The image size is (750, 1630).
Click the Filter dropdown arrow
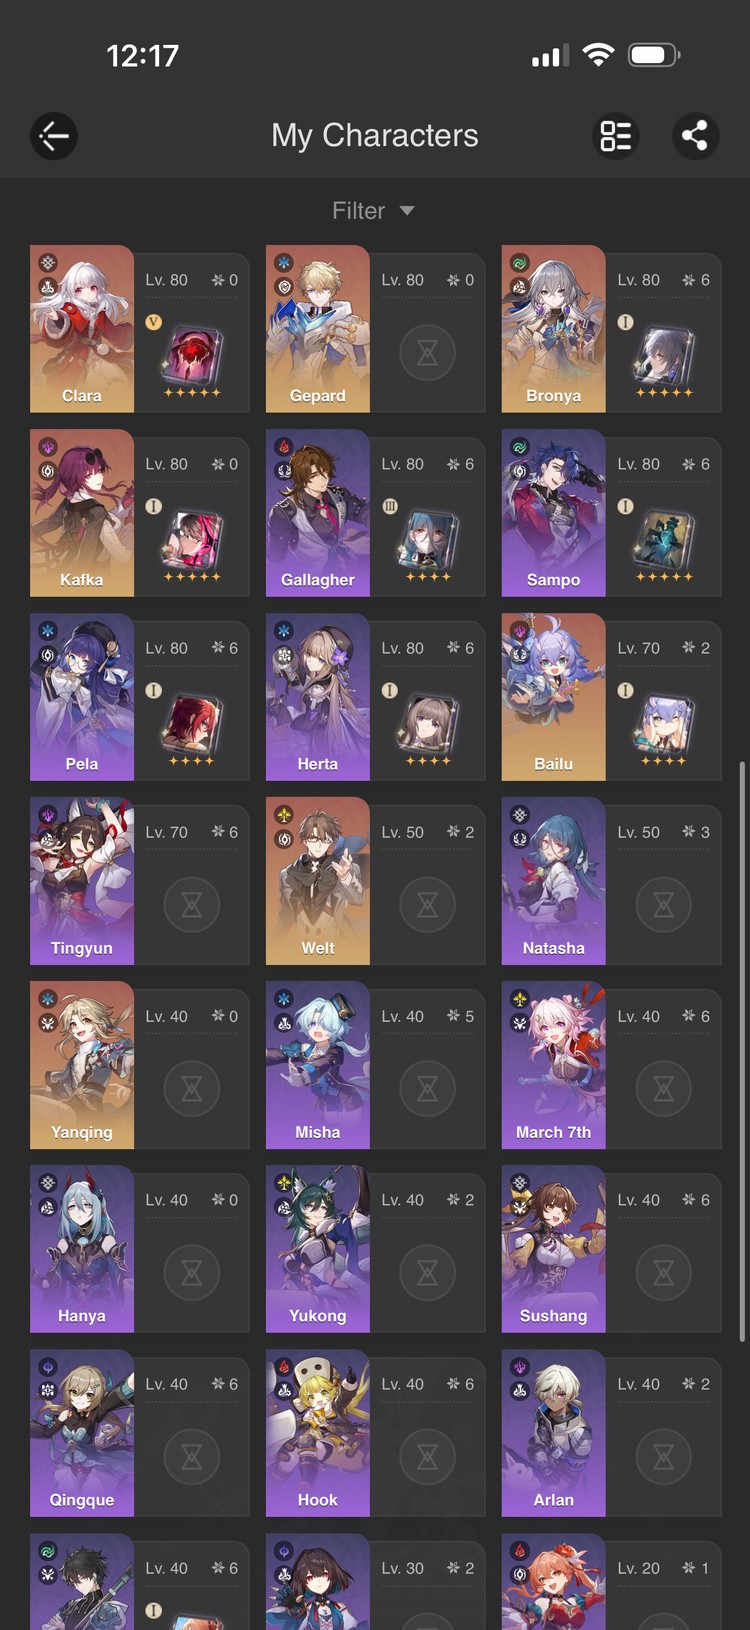tap(407, 211)
